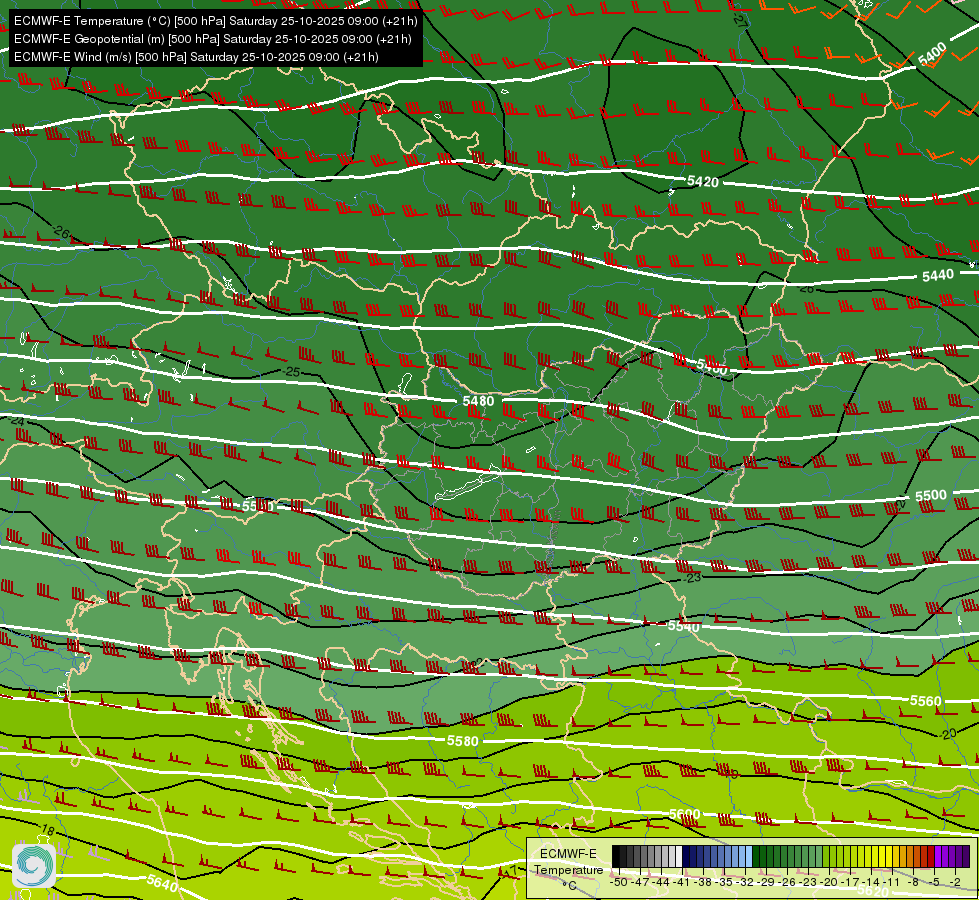Click the -27 isotherm label on map

click(x=740, y=20)
